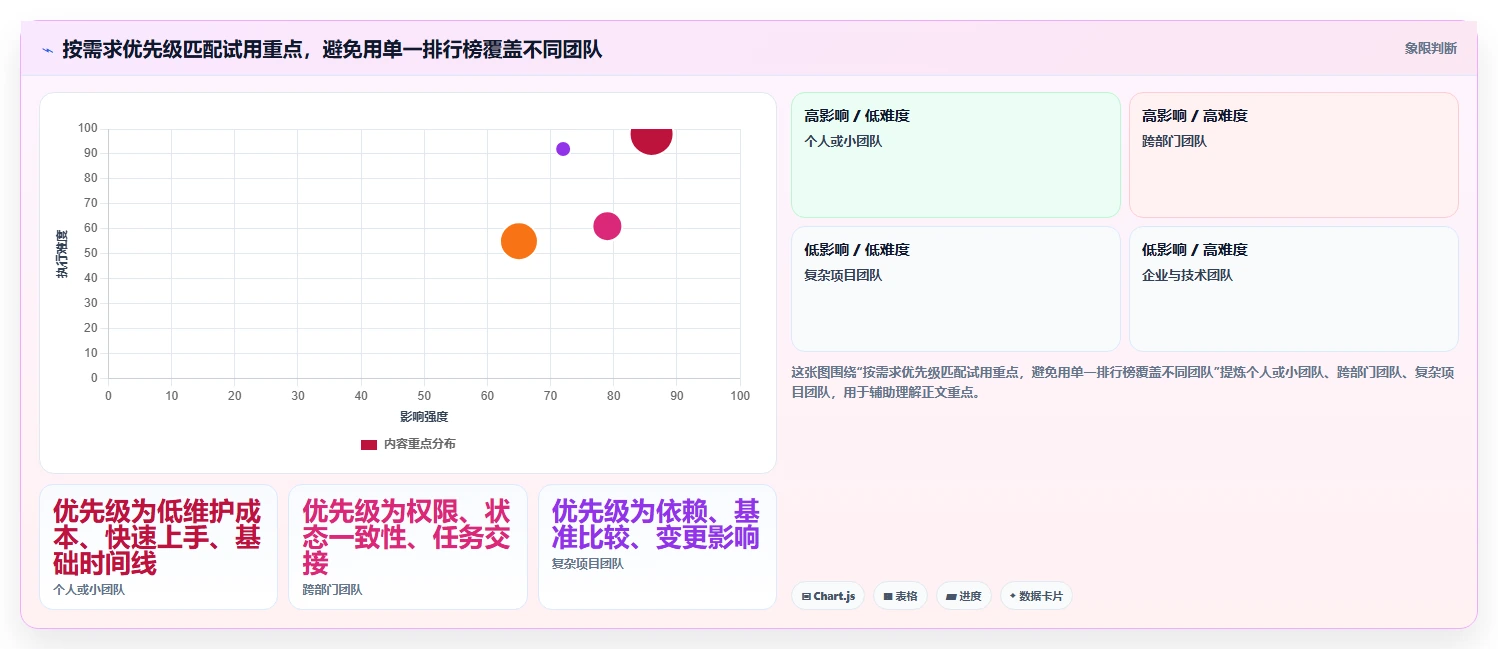Click 复杂项目团队 in the 低影响 / 低难度 card
Screen dimensions: 1498x649
coord(843,275)
